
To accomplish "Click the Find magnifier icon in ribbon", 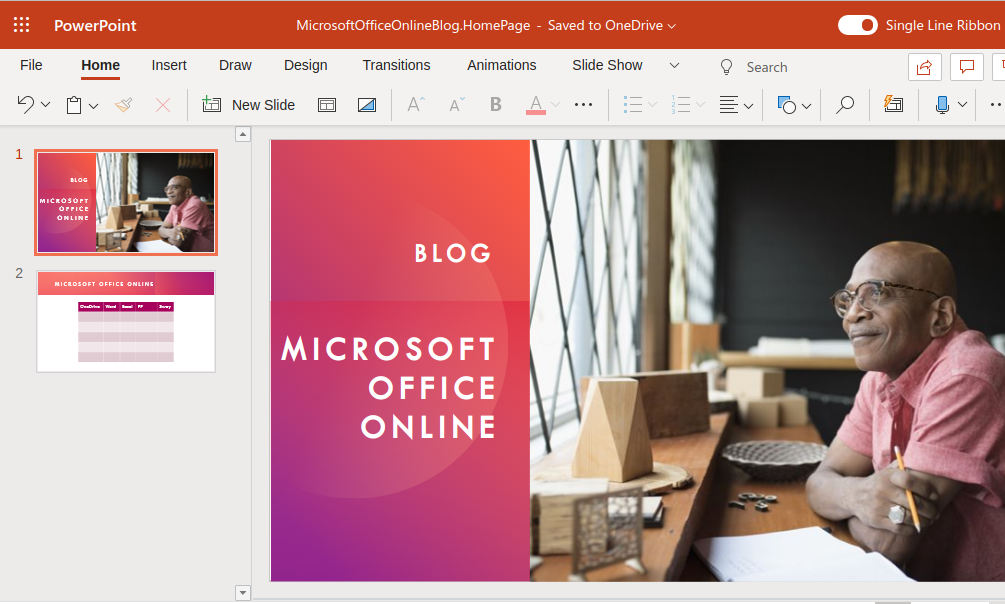I will [845, 105].
